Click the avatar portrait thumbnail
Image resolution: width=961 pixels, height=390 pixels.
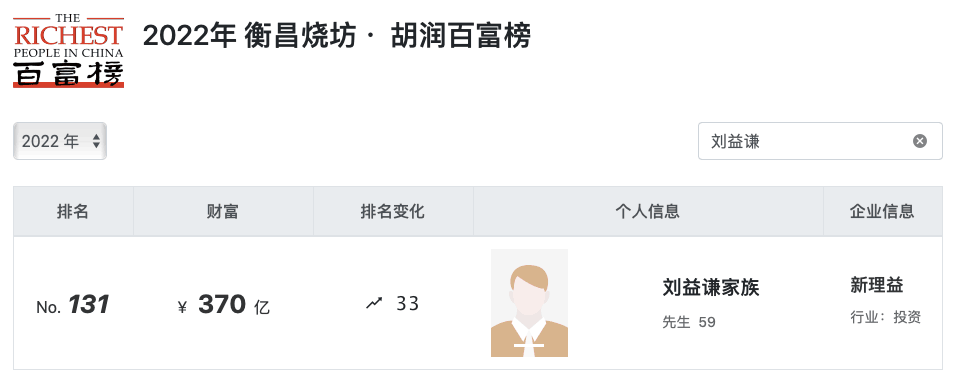click(x=530, y=303)
